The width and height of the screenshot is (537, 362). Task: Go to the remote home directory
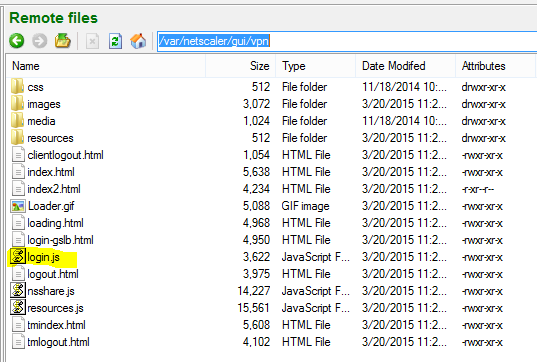click(x=138, y=41)
